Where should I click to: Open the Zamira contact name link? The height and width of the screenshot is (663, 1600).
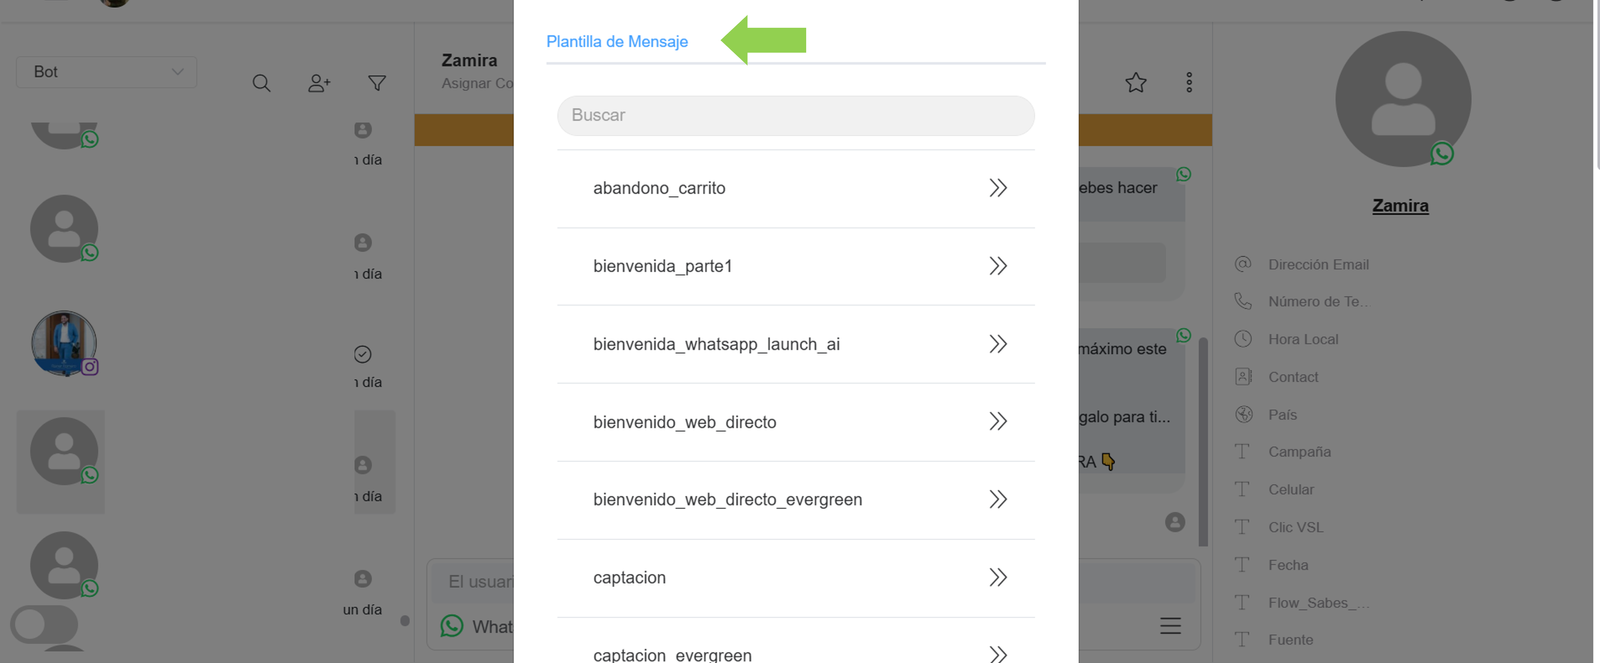1400,206
